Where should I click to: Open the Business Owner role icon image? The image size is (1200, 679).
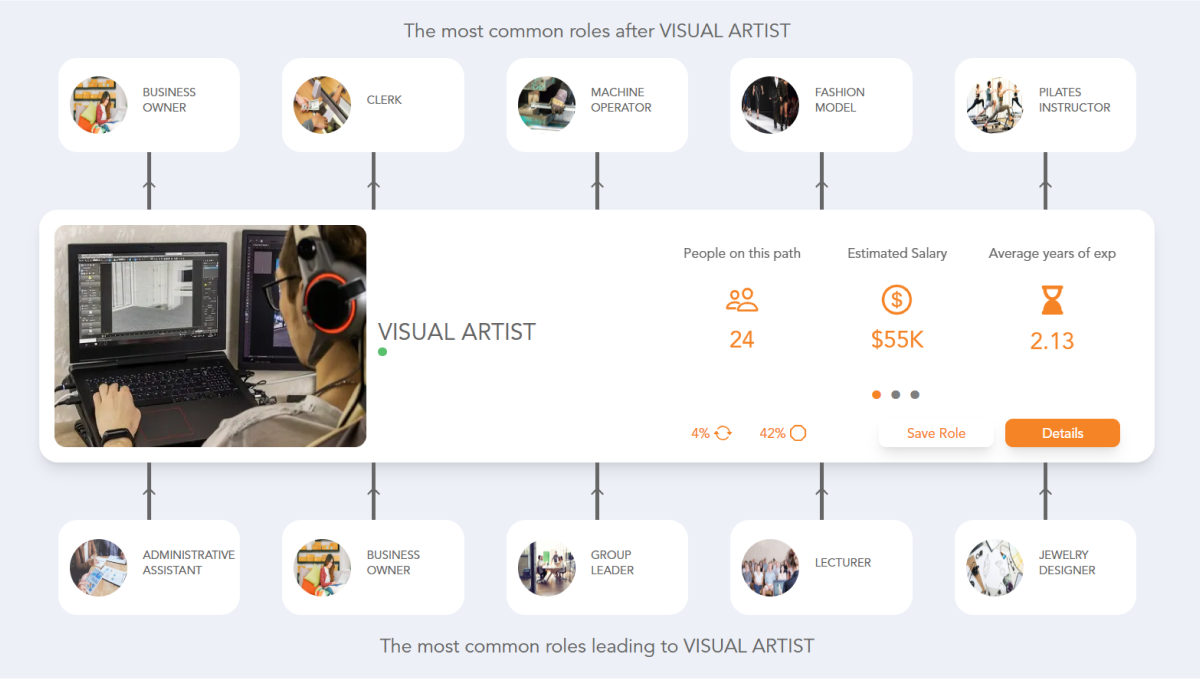[x=98, y=104]
